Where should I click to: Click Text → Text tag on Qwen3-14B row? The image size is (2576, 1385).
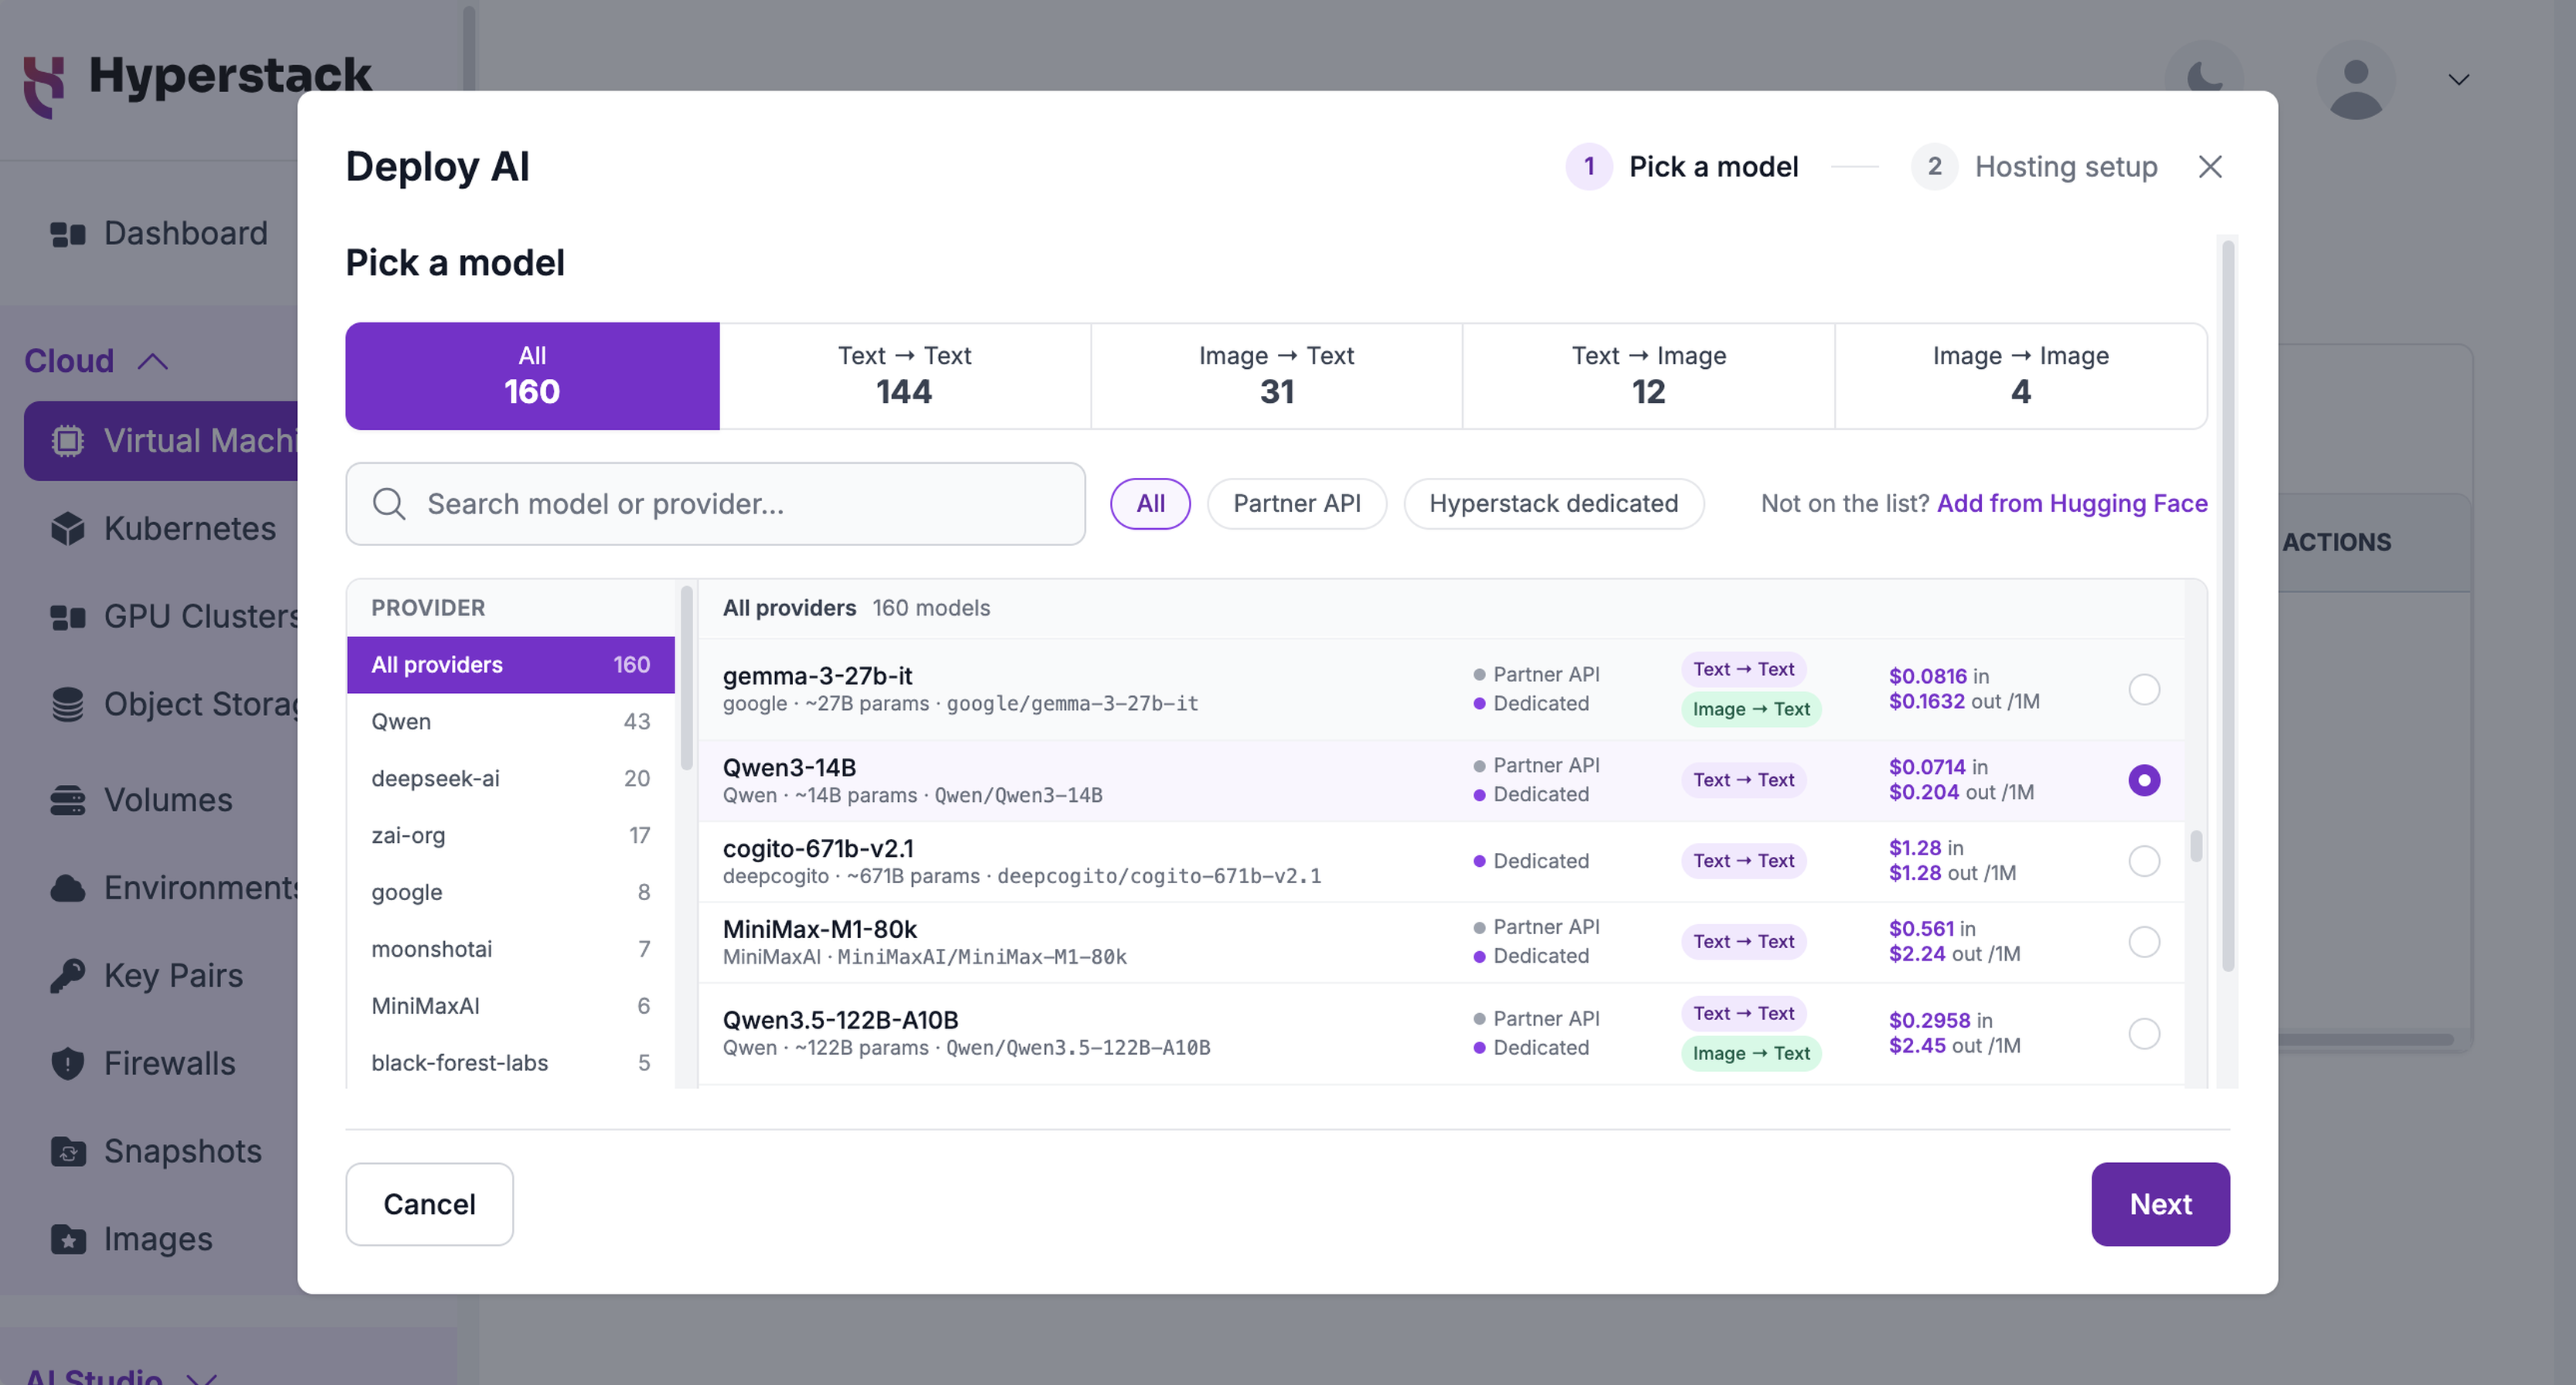pyautogui.click(x=1743, y=780)
